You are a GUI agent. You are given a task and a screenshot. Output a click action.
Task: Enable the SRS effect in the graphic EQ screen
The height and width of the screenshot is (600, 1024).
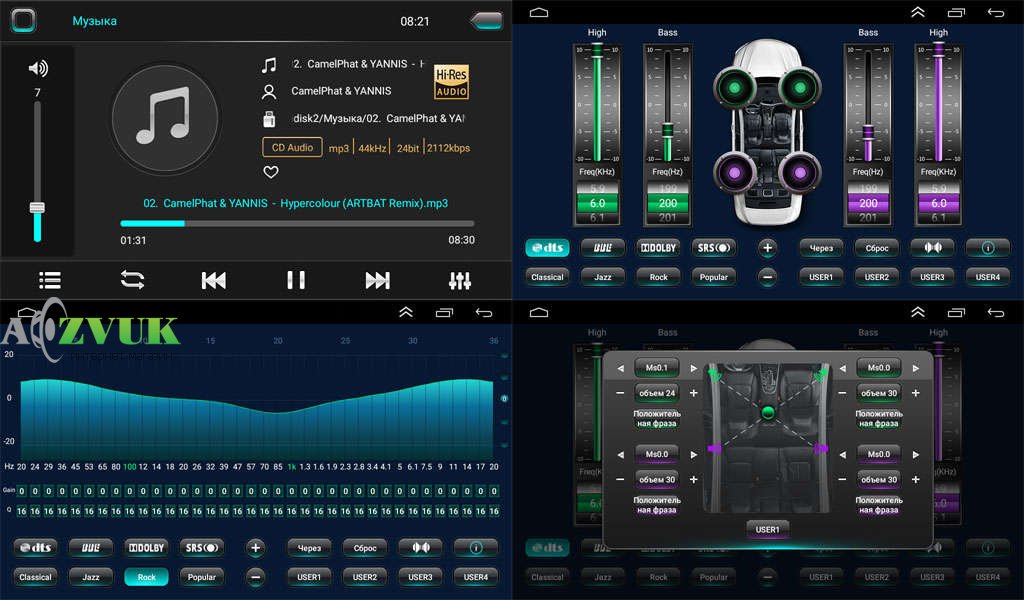202,548
